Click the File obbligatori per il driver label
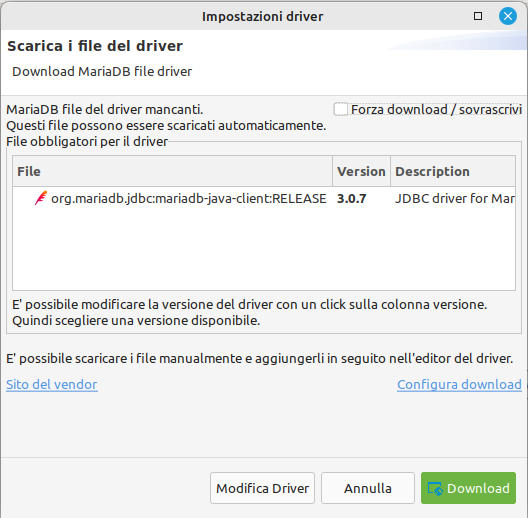 (87, 141)
